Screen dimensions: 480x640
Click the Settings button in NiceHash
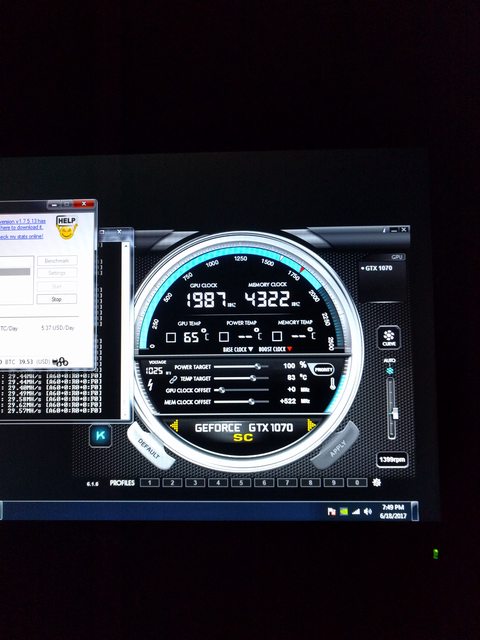point(57,273)
